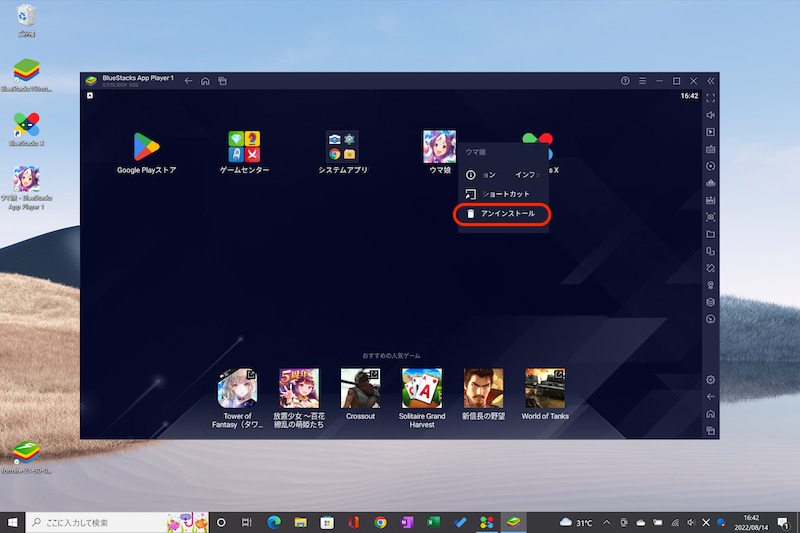Screen dimensions: 800x533
Task: Click the Windows search box in taskbar
Action: click(x=100, y=522)
